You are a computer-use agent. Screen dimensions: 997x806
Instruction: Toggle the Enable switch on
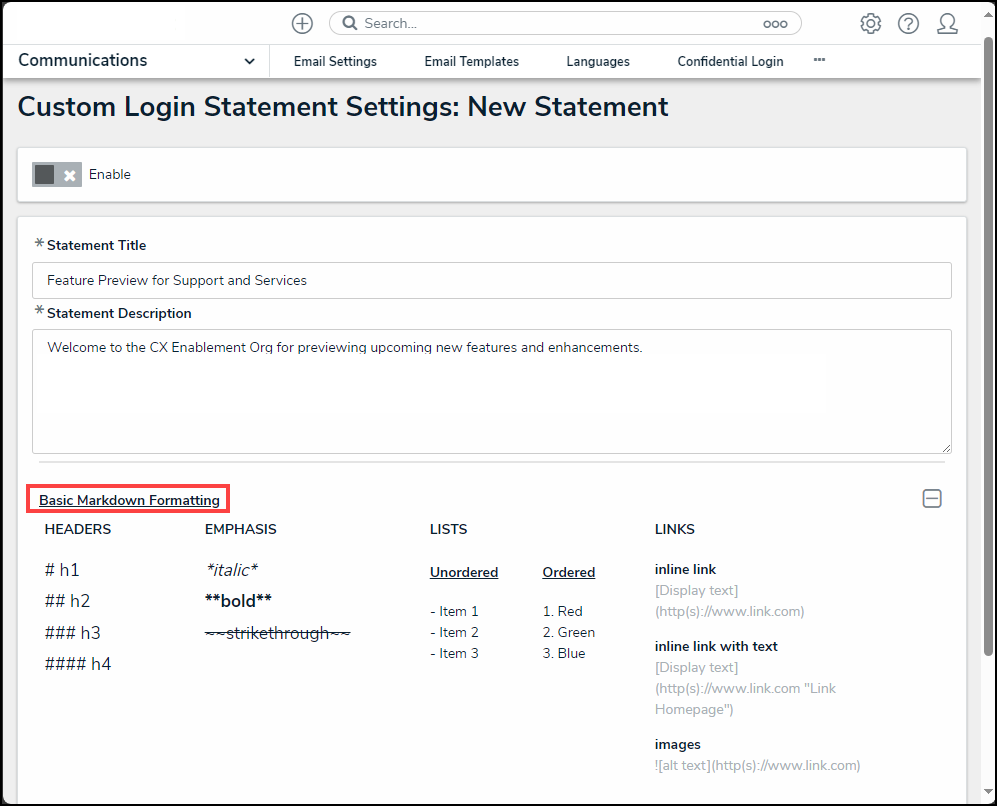(56, 174)
